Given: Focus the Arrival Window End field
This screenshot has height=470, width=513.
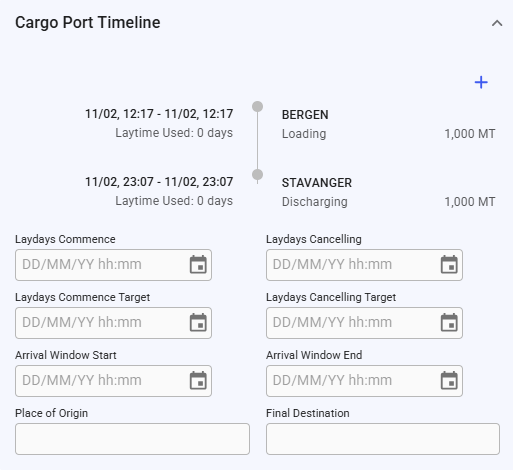Looking at the screenshot, I should coord(364,381).
